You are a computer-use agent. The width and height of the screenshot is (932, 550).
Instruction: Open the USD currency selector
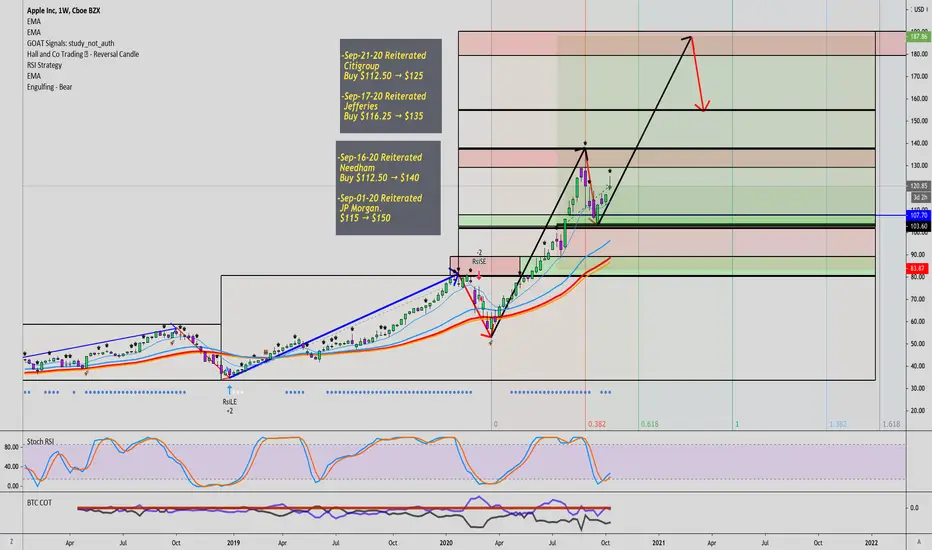[921, 10]
